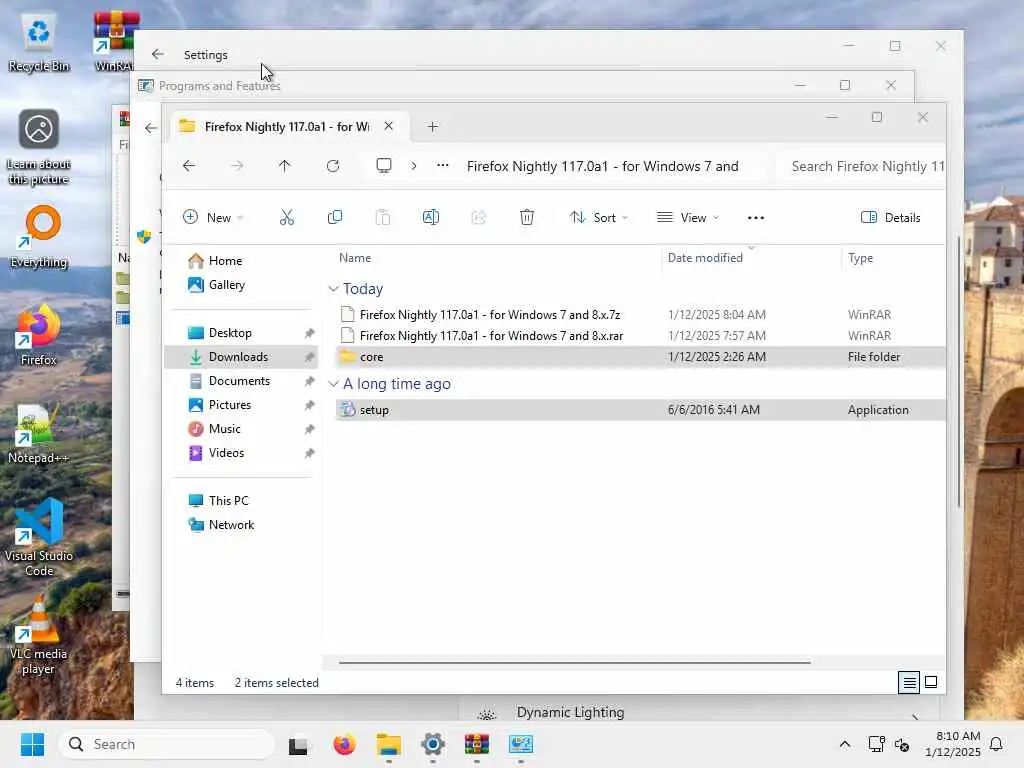The height and width of the screenshot is (768, 1024).
Task: Select the setup application file
Action: [640, 410]
